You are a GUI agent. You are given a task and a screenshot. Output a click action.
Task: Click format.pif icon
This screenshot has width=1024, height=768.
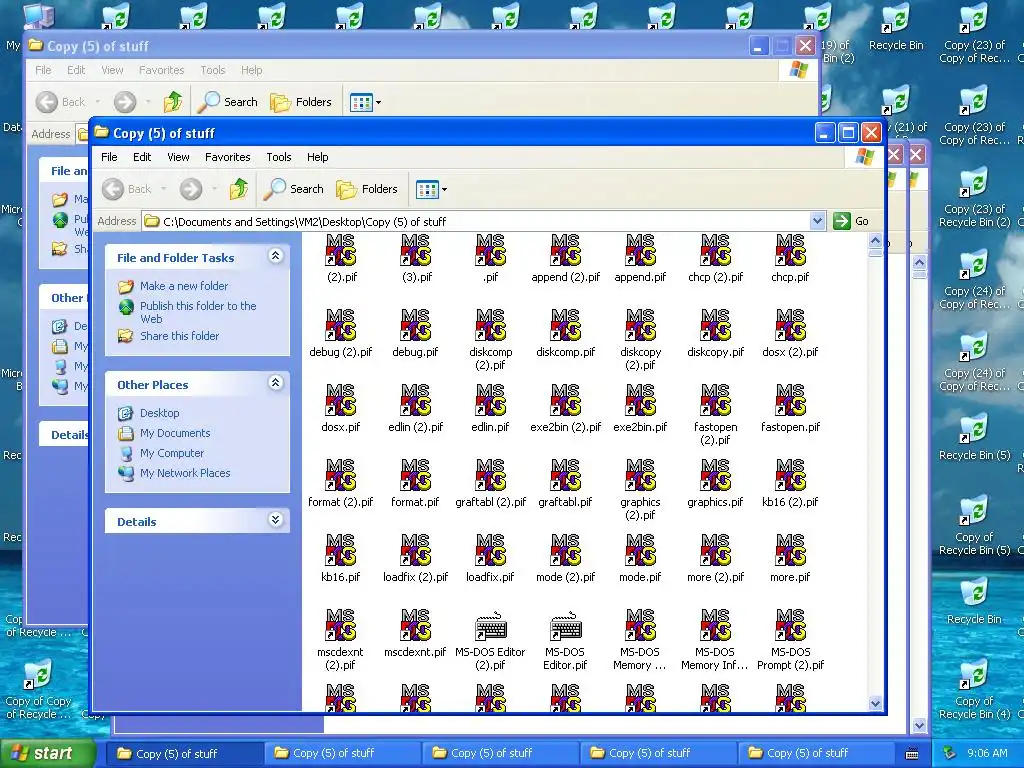click(415, 475)
